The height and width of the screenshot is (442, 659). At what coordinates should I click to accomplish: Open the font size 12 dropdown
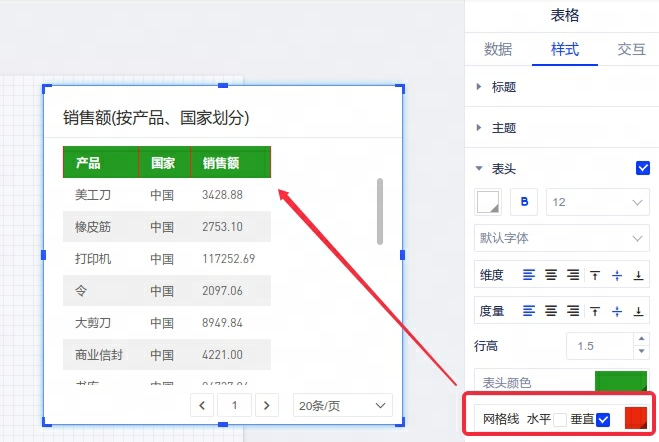(x=598, y=202)
